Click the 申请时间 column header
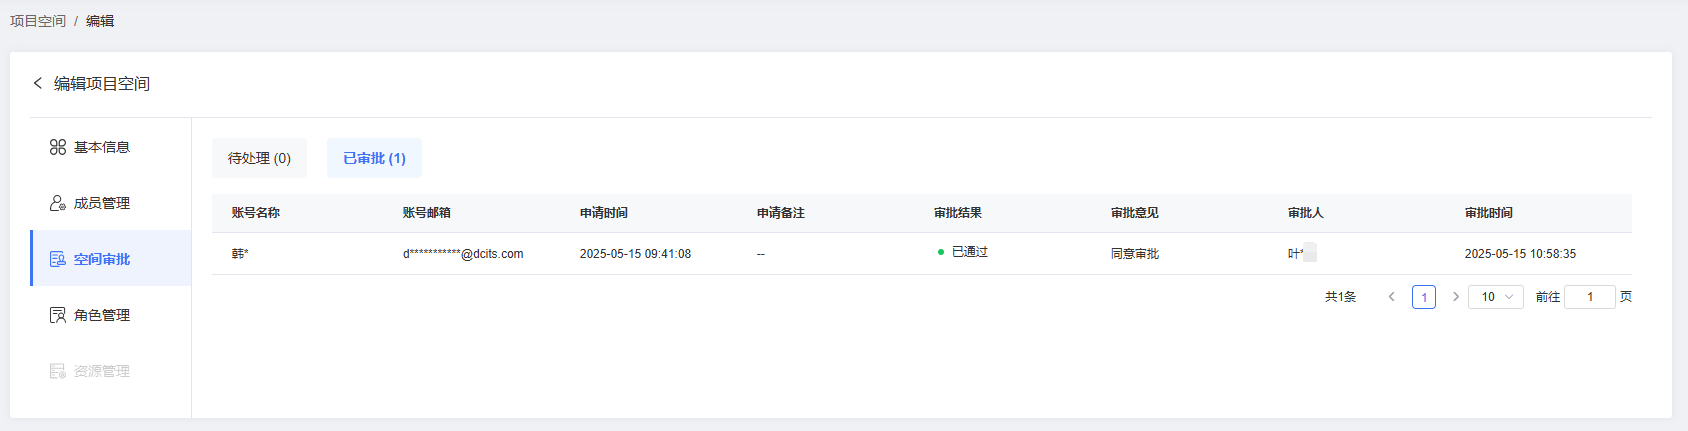This screenshot has height=431, width=1688. pyautogui.click(x=604, y=213)
